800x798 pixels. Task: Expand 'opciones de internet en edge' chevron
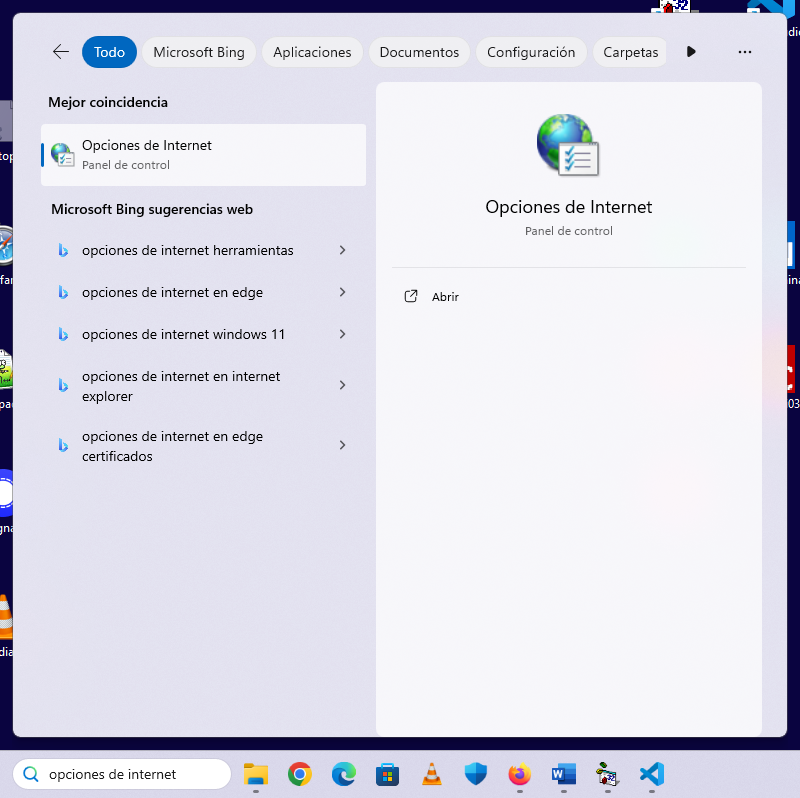[x=342, y=292]
